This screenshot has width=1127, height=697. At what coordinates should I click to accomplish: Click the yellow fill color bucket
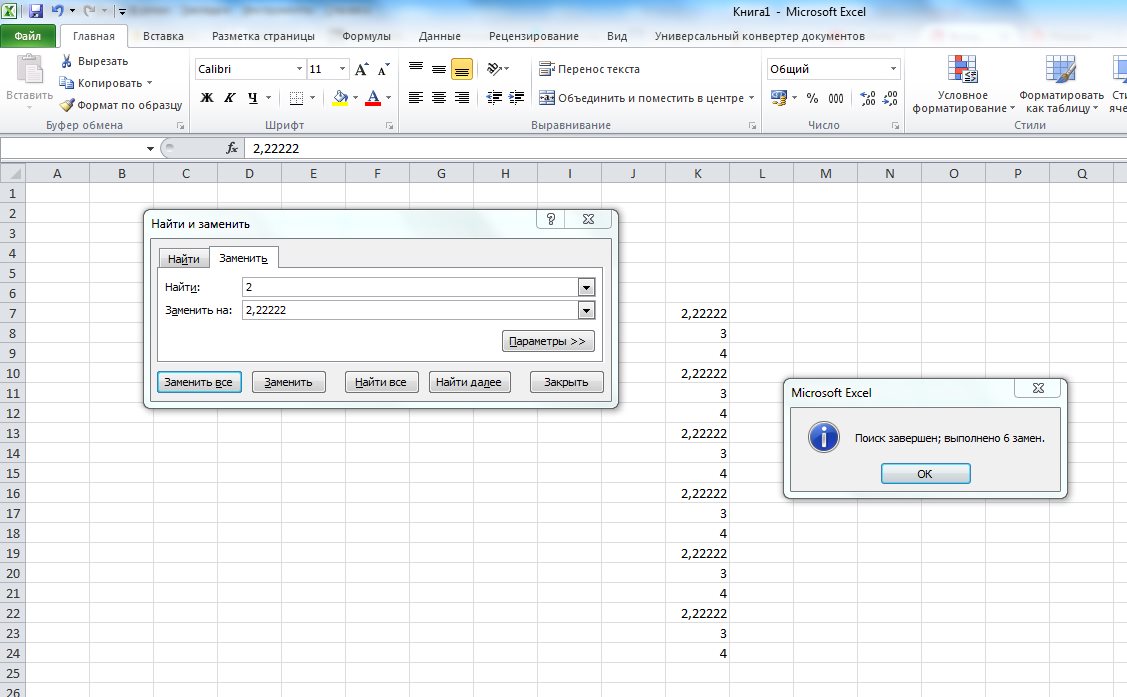click(x=340, y=98)
